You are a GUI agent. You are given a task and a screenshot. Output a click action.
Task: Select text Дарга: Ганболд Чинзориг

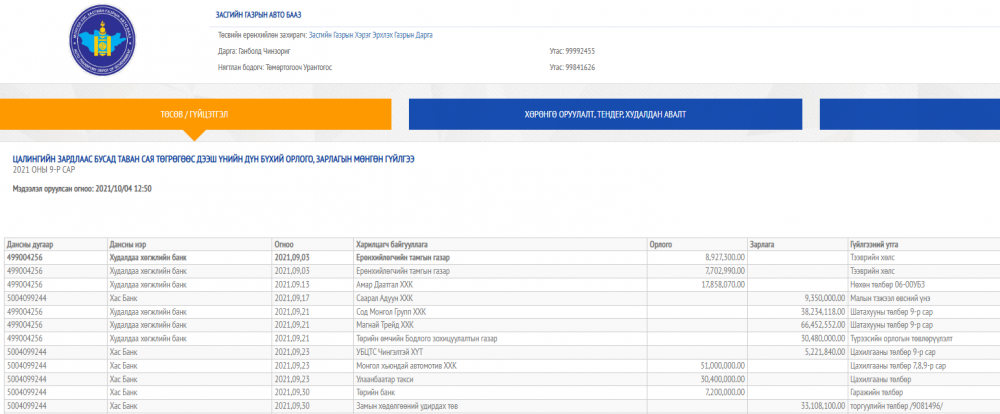pos(255,51)
